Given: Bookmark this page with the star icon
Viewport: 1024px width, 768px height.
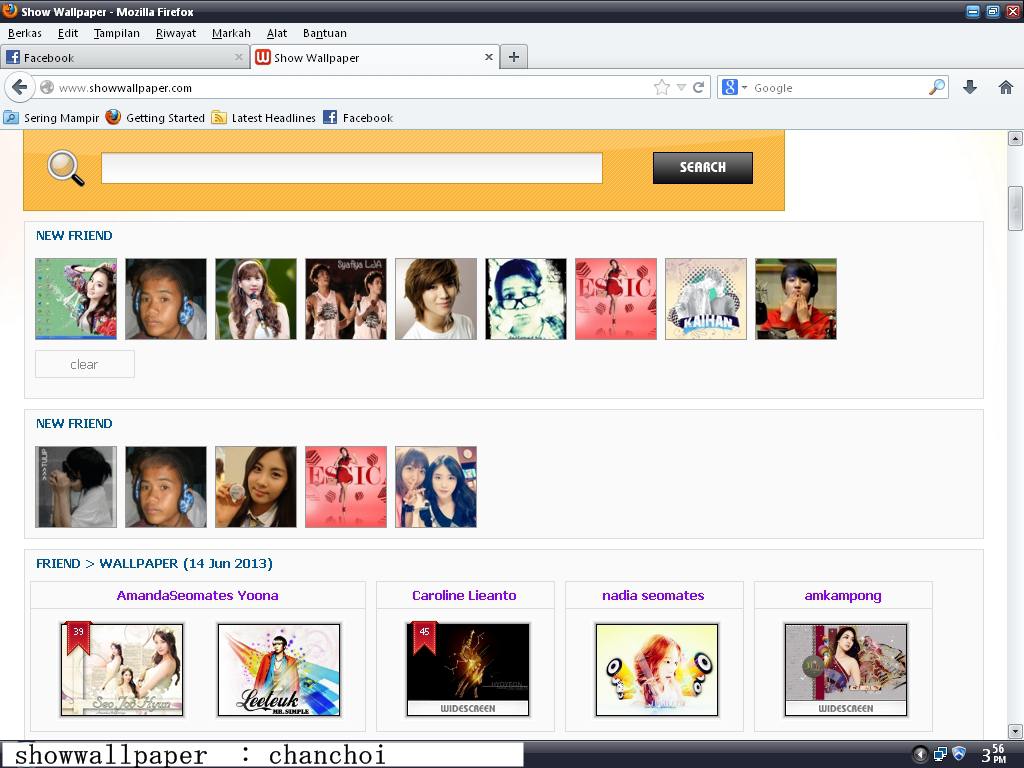Looking at the screenshot, I should pyautogui.click(x=661, y=87).
